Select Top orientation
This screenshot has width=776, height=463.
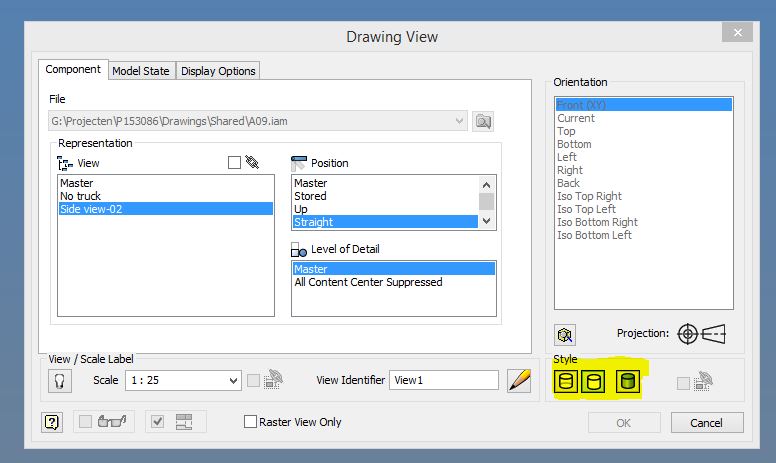643,131
